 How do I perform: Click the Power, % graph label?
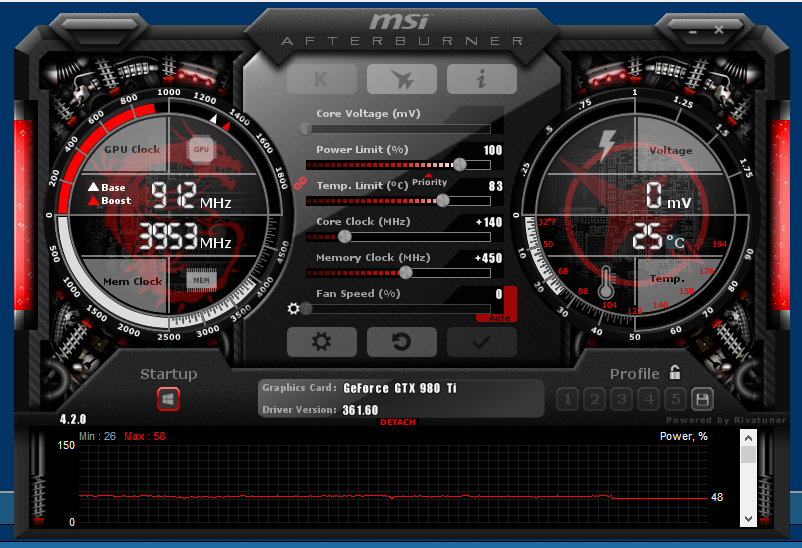pyautogui.click(x=683, y=436)
